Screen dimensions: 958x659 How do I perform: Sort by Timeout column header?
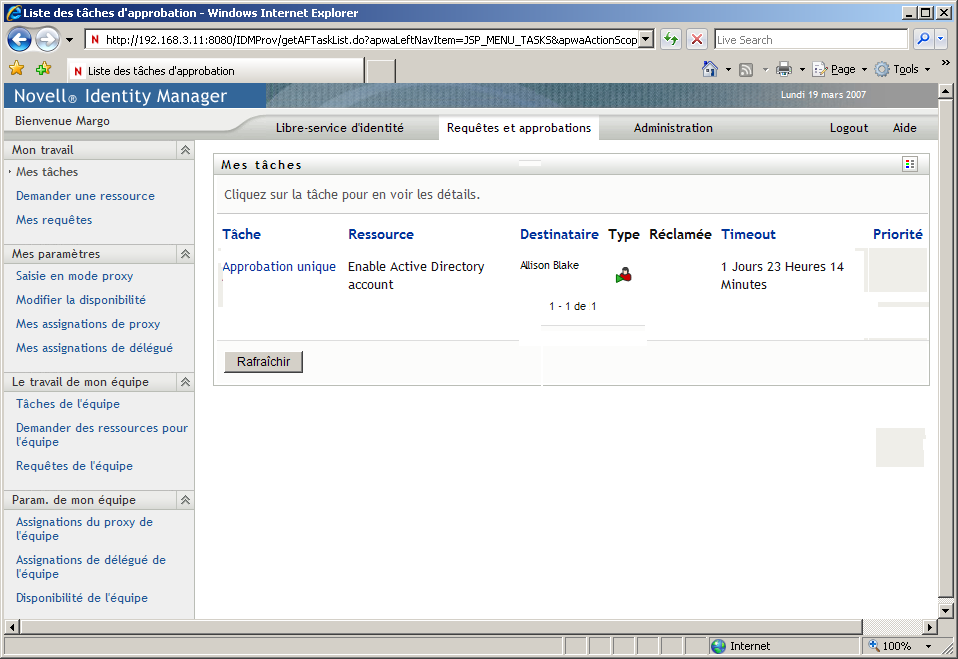(748, 235)
